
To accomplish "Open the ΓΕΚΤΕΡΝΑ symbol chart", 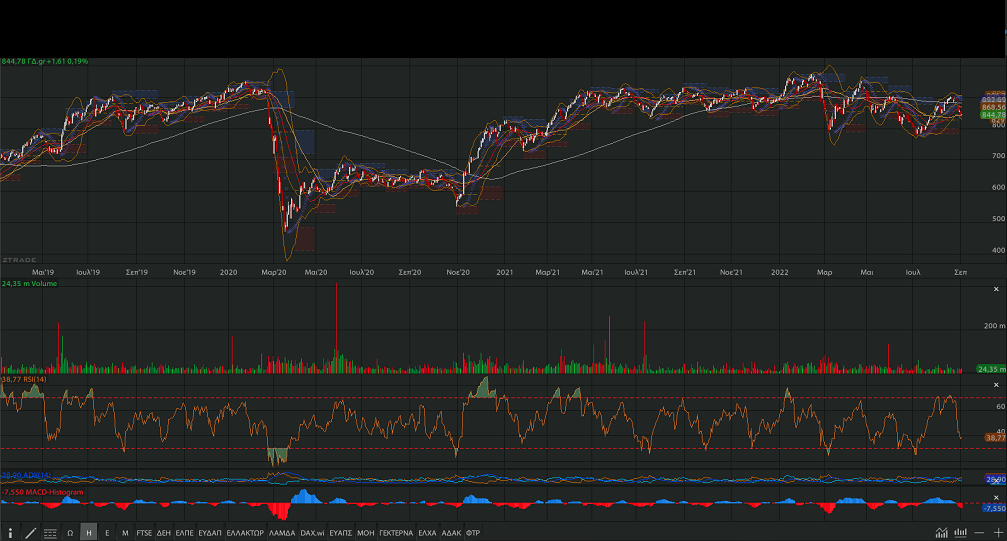I will tap(396, 533).
